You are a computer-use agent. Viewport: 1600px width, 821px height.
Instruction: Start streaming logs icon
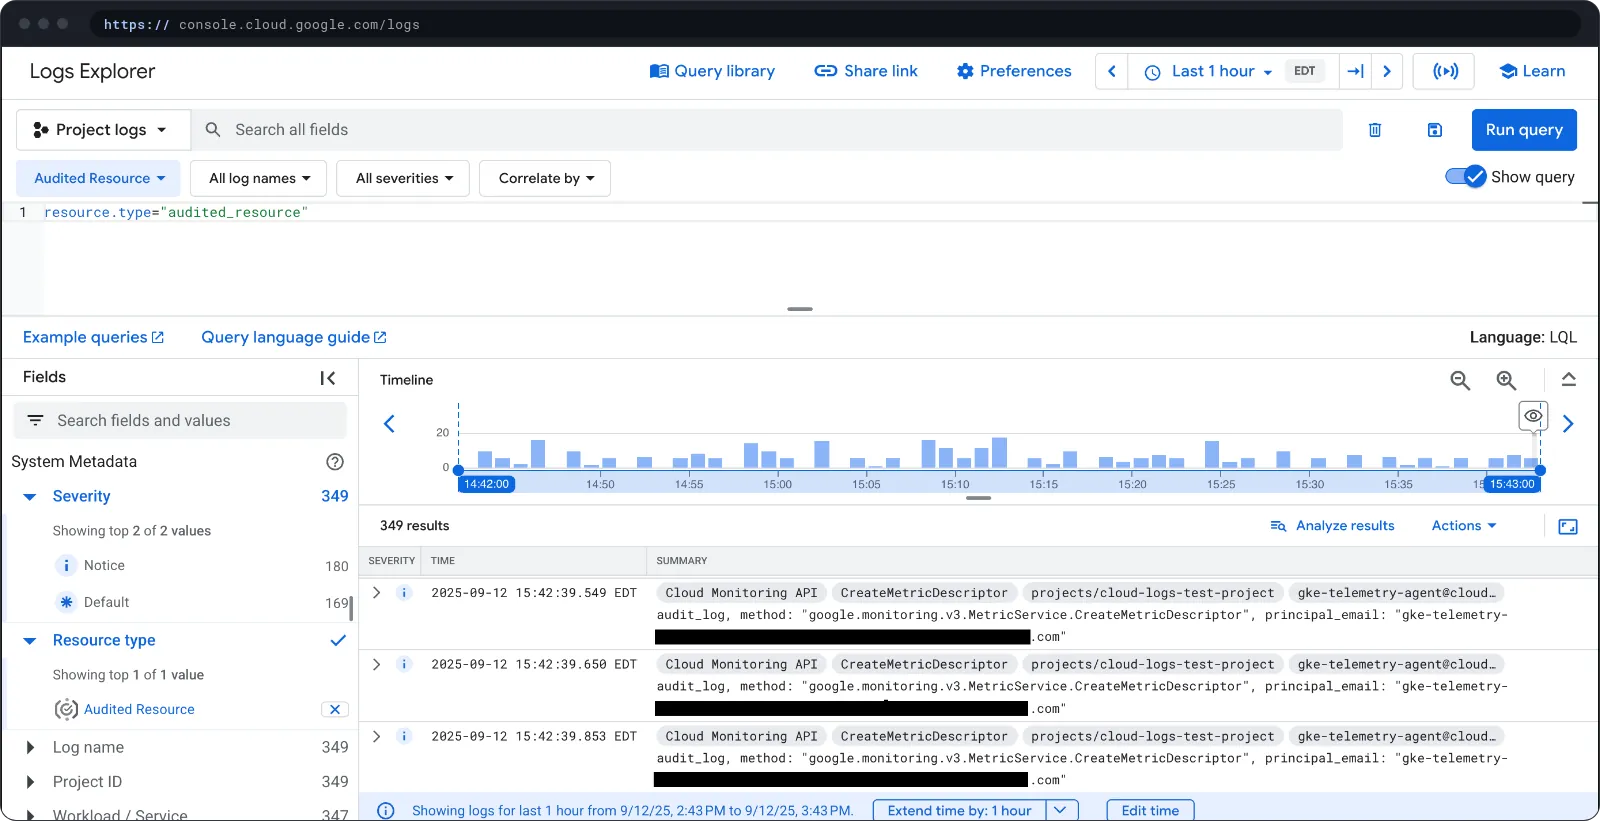click(x=1445, y=71)
